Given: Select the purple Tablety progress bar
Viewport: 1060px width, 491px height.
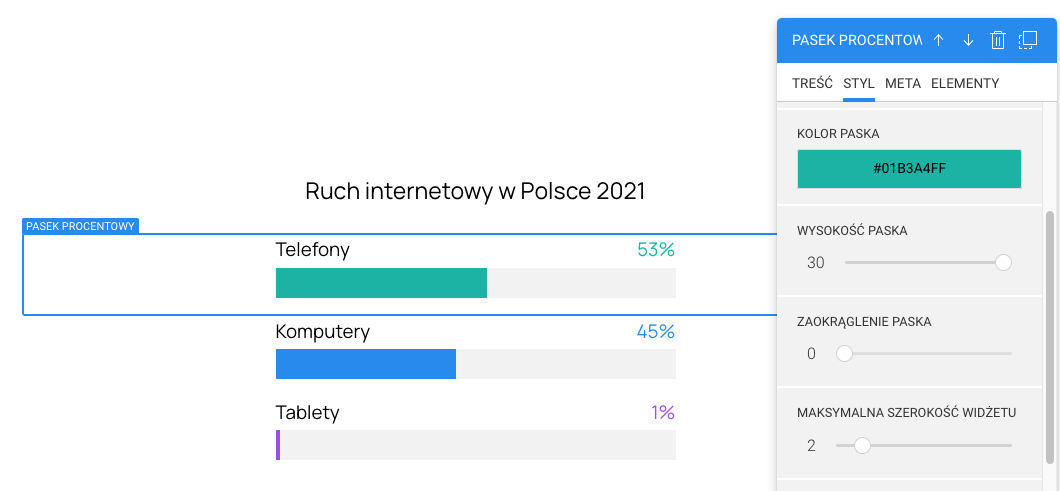Looking at the screenshot, I should 278,445.
